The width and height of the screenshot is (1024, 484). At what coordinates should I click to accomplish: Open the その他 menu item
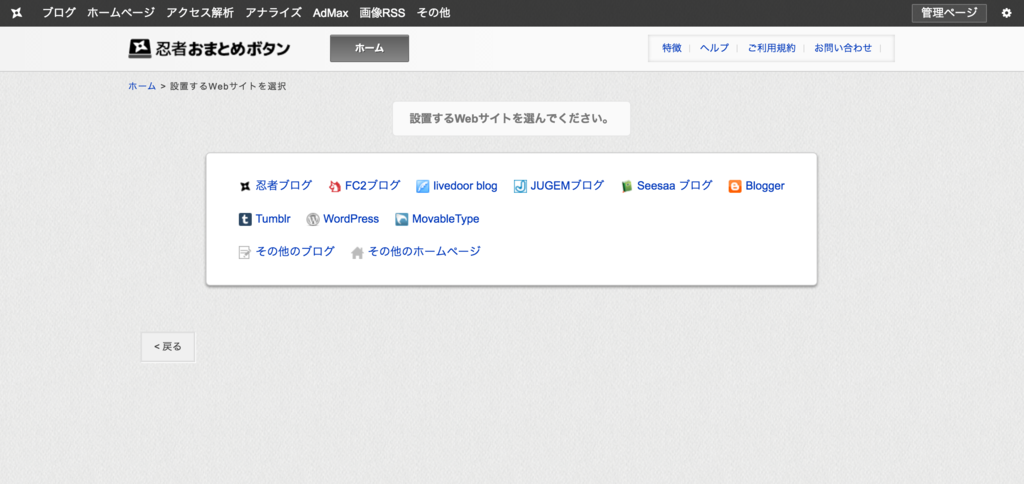433,12
